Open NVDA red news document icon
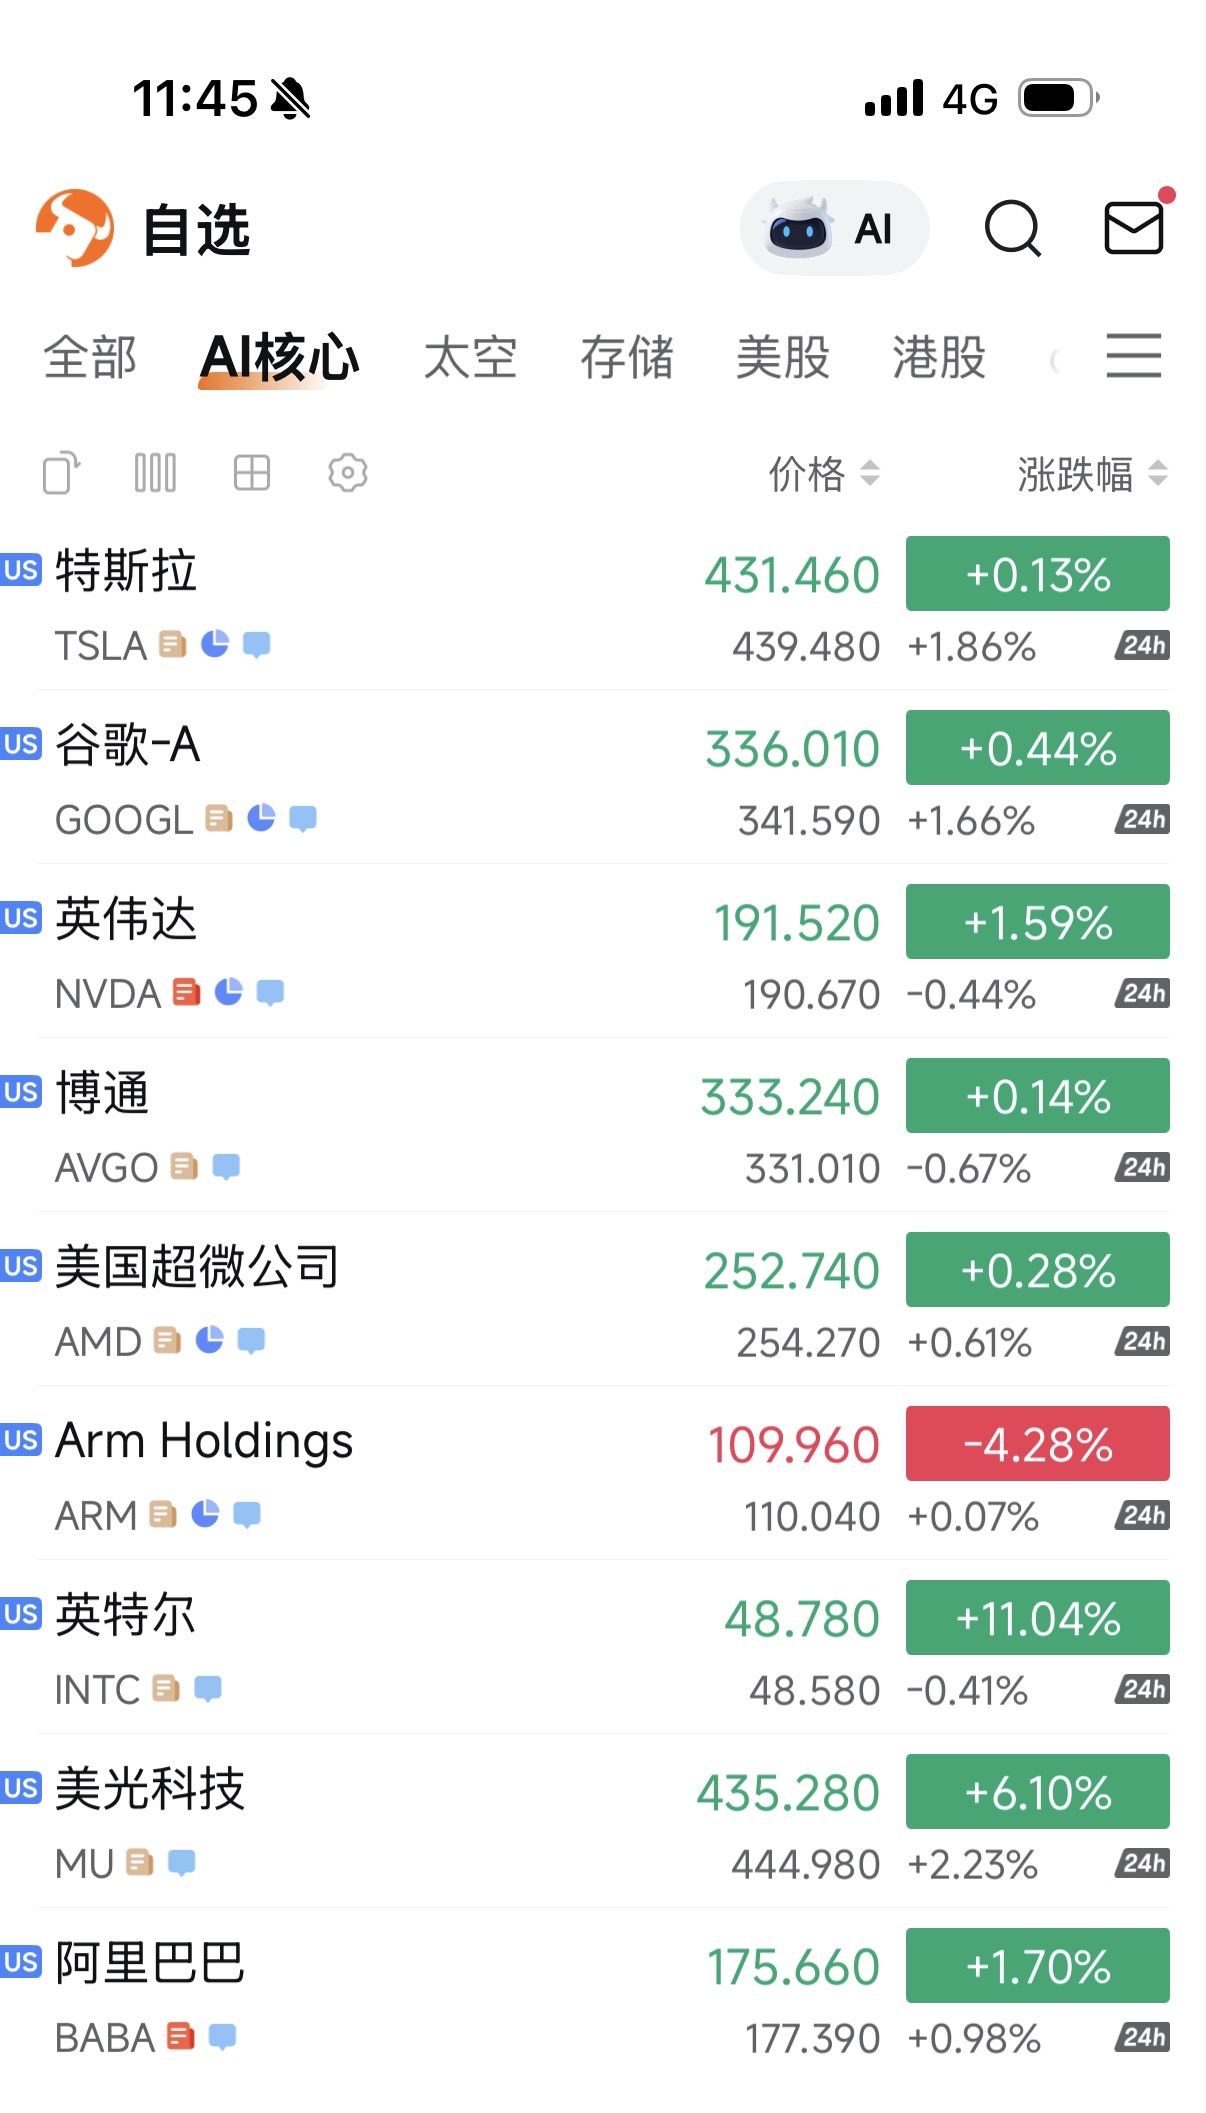This screenshot has width=1206, height=2113. pyautogui.click(x=186, y=992)
